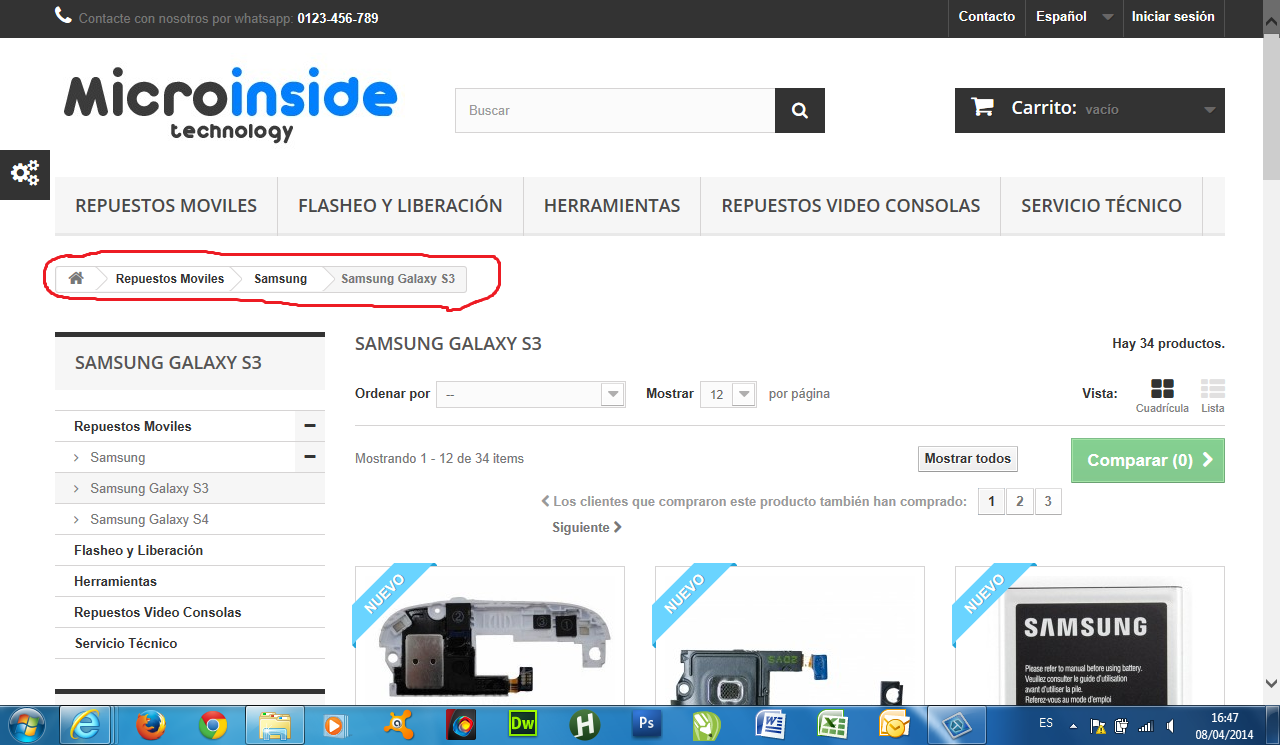Click the Samsung battery product thumbnail

coord(1090,634)
